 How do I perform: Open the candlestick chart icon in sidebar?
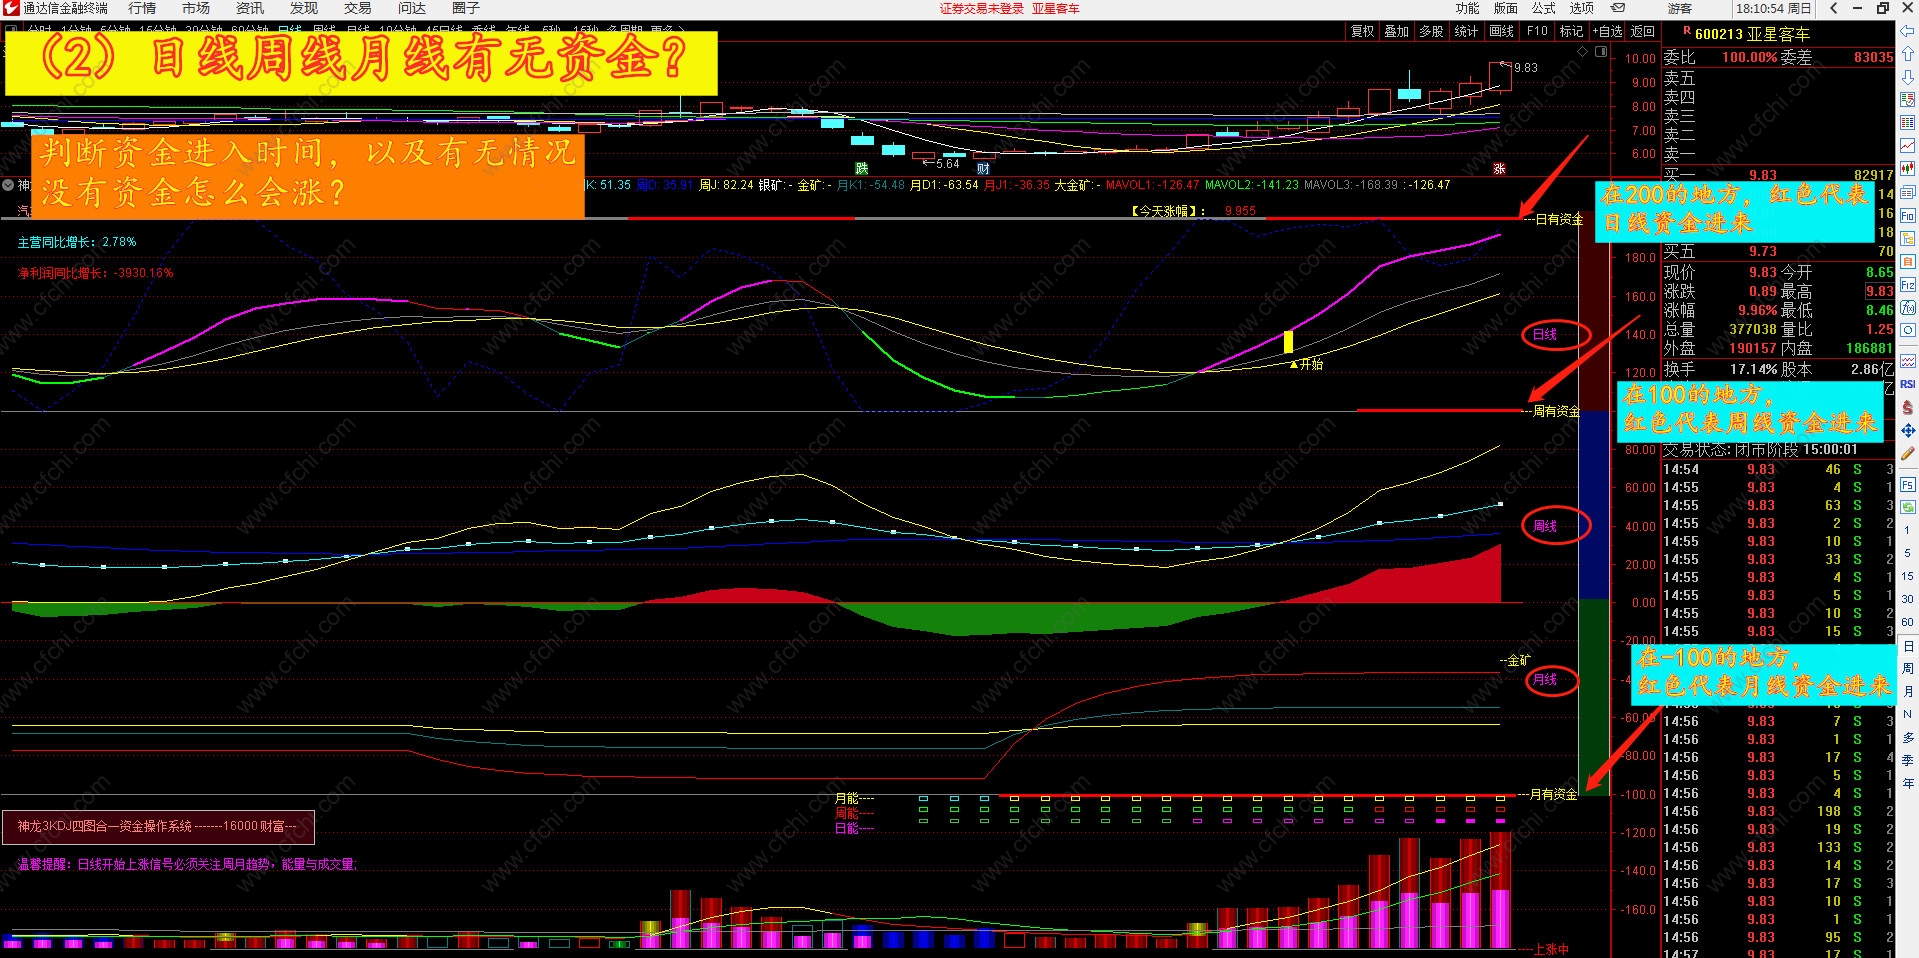pos(1908,169)
